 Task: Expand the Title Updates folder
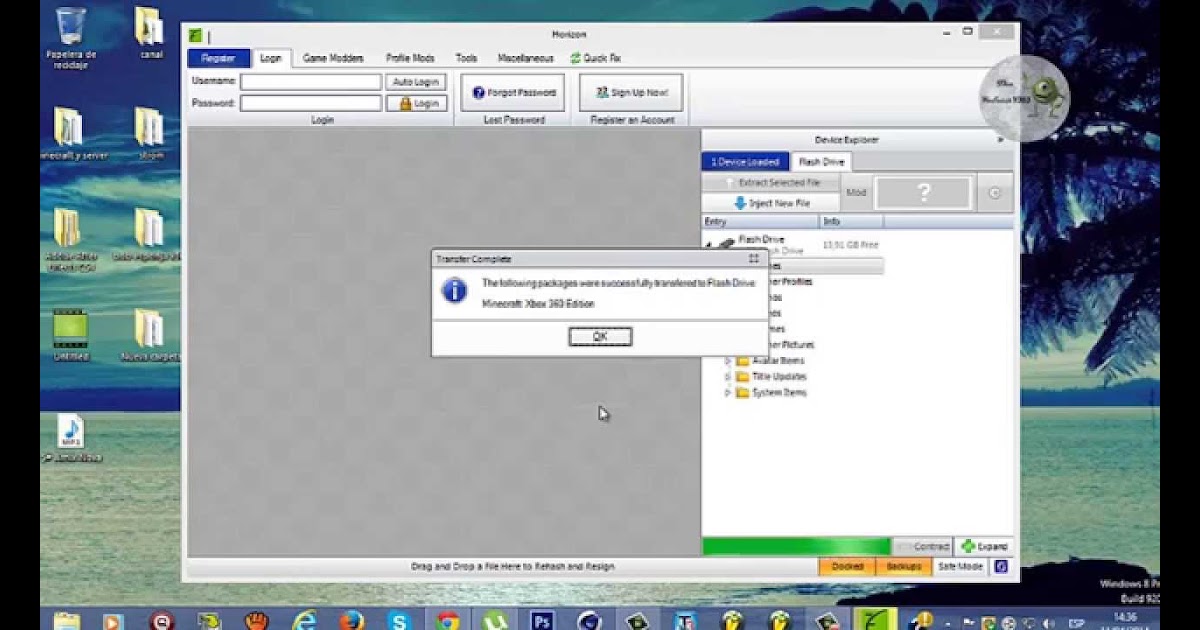tap(727, 377)
